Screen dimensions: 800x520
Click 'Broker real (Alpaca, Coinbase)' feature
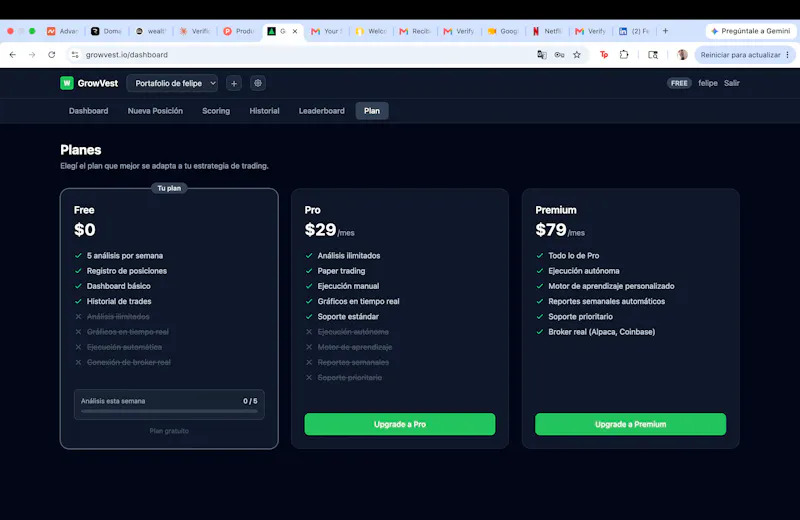pyautogui.click(x=602, y=332)
